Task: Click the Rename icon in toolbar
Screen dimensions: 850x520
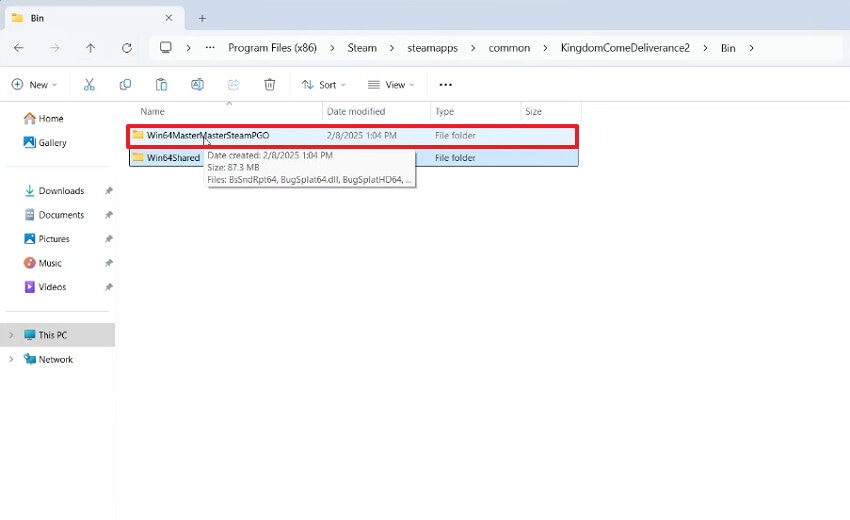Action: pos(197,85)
